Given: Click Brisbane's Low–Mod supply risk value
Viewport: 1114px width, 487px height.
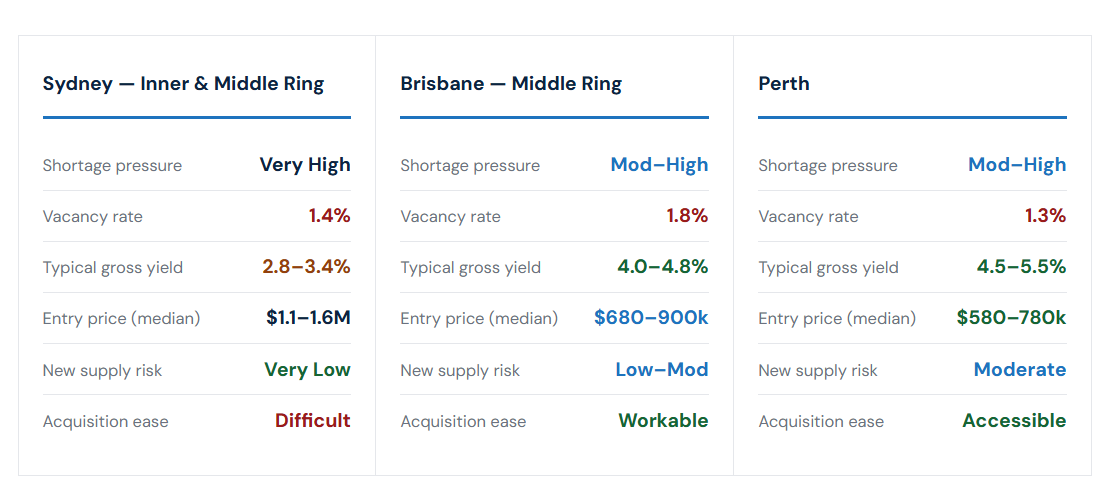Looking at the screenshot, I should [662, 370].
